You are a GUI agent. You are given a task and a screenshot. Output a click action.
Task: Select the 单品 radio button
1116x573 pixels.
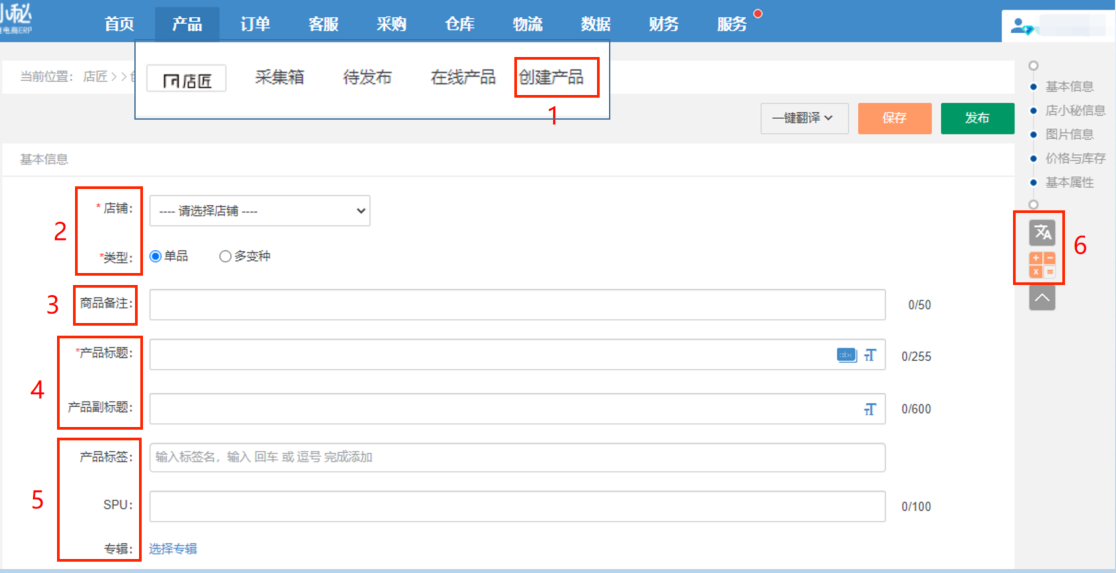(x=156, y=256)
